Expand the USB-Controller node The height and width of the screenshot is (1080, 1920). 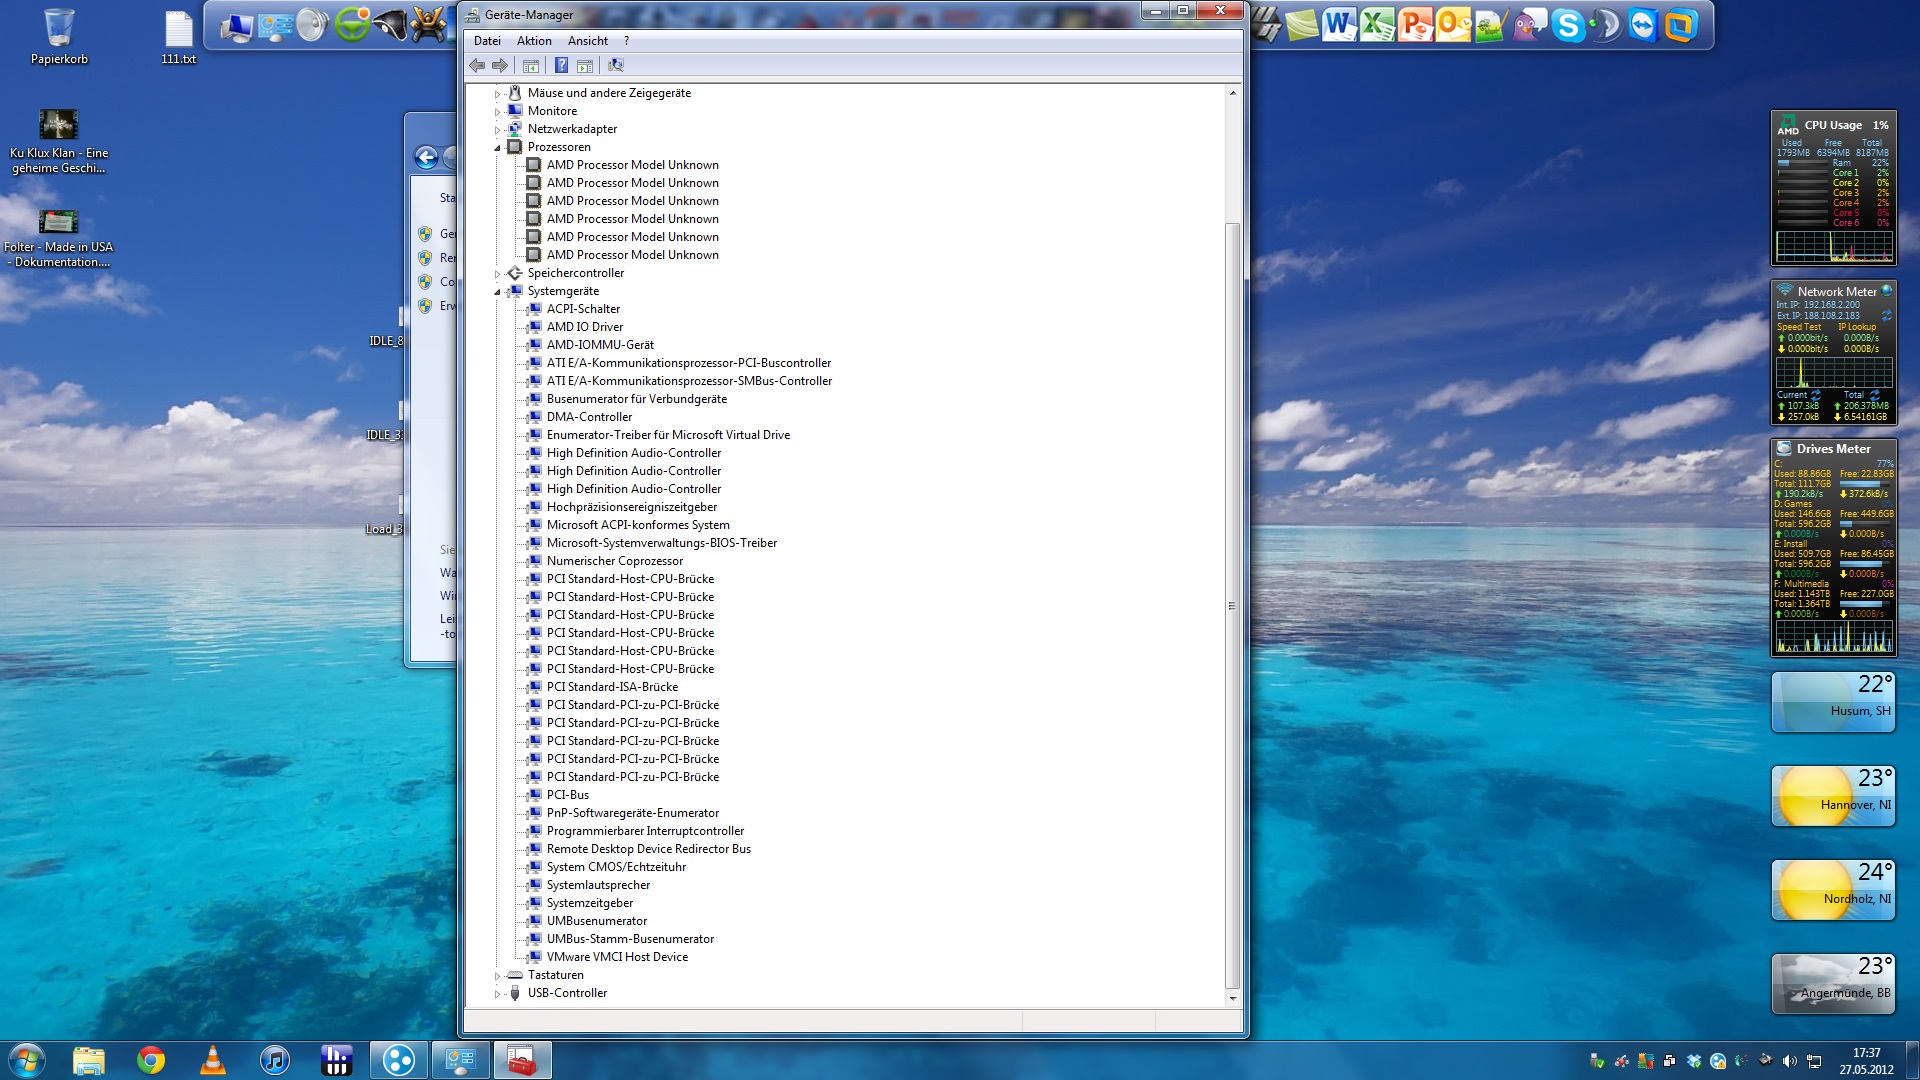click(x=497, y=994)
